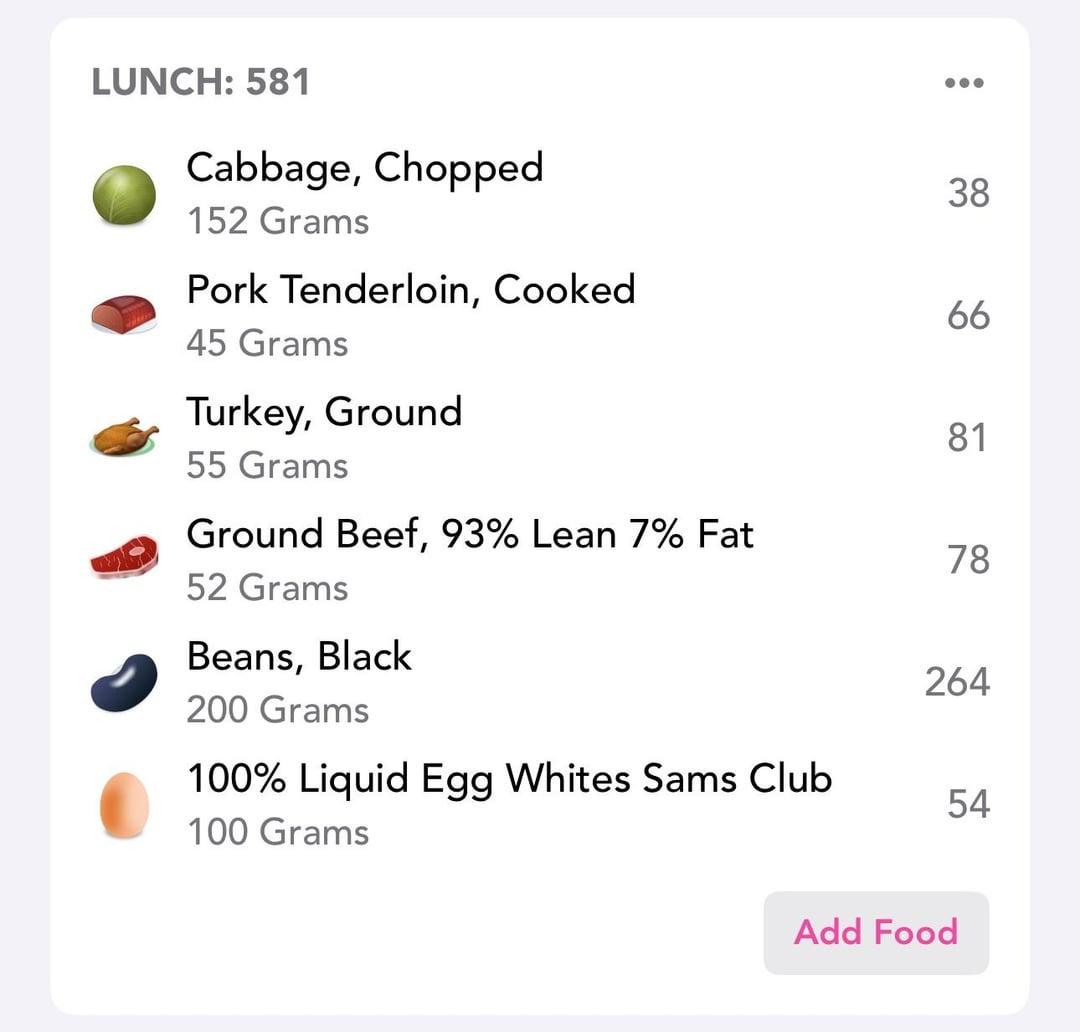Tap the red steak beef icon
1080x1032 pixels.
(x=124, y=558)
